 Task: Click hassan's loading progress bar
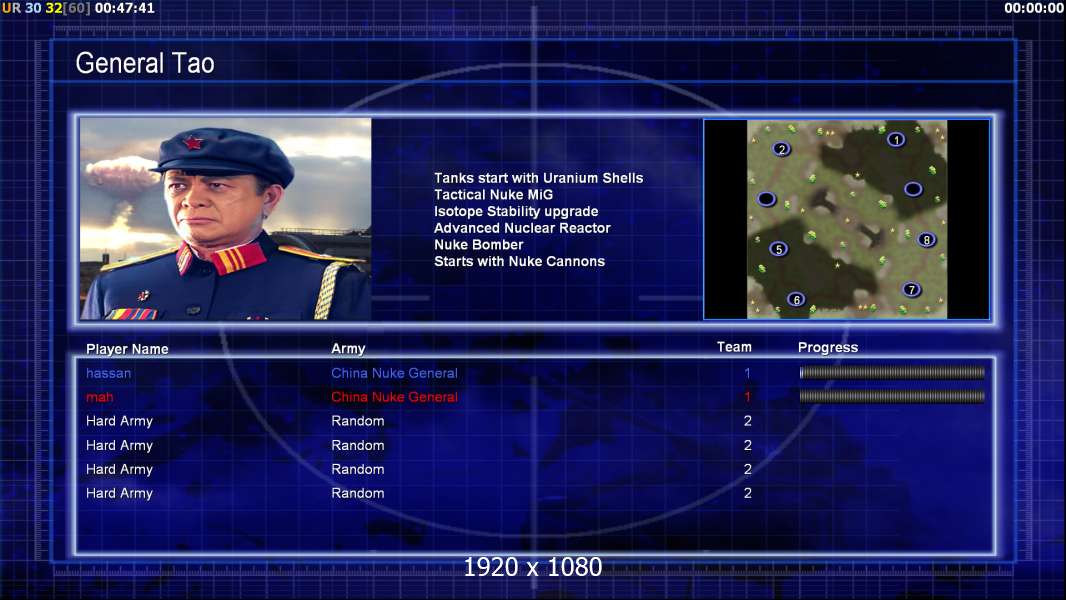(x=892, y=372)
